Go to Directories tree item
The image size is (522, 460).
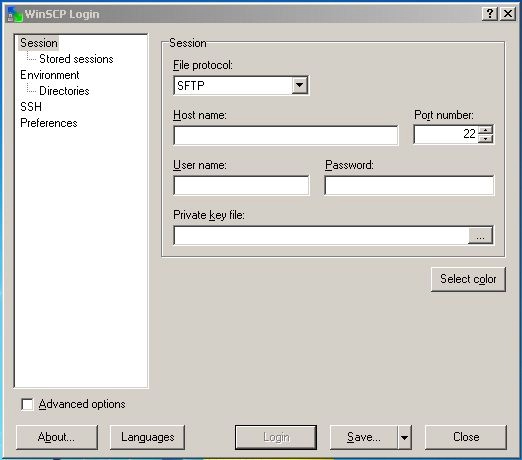64,91
